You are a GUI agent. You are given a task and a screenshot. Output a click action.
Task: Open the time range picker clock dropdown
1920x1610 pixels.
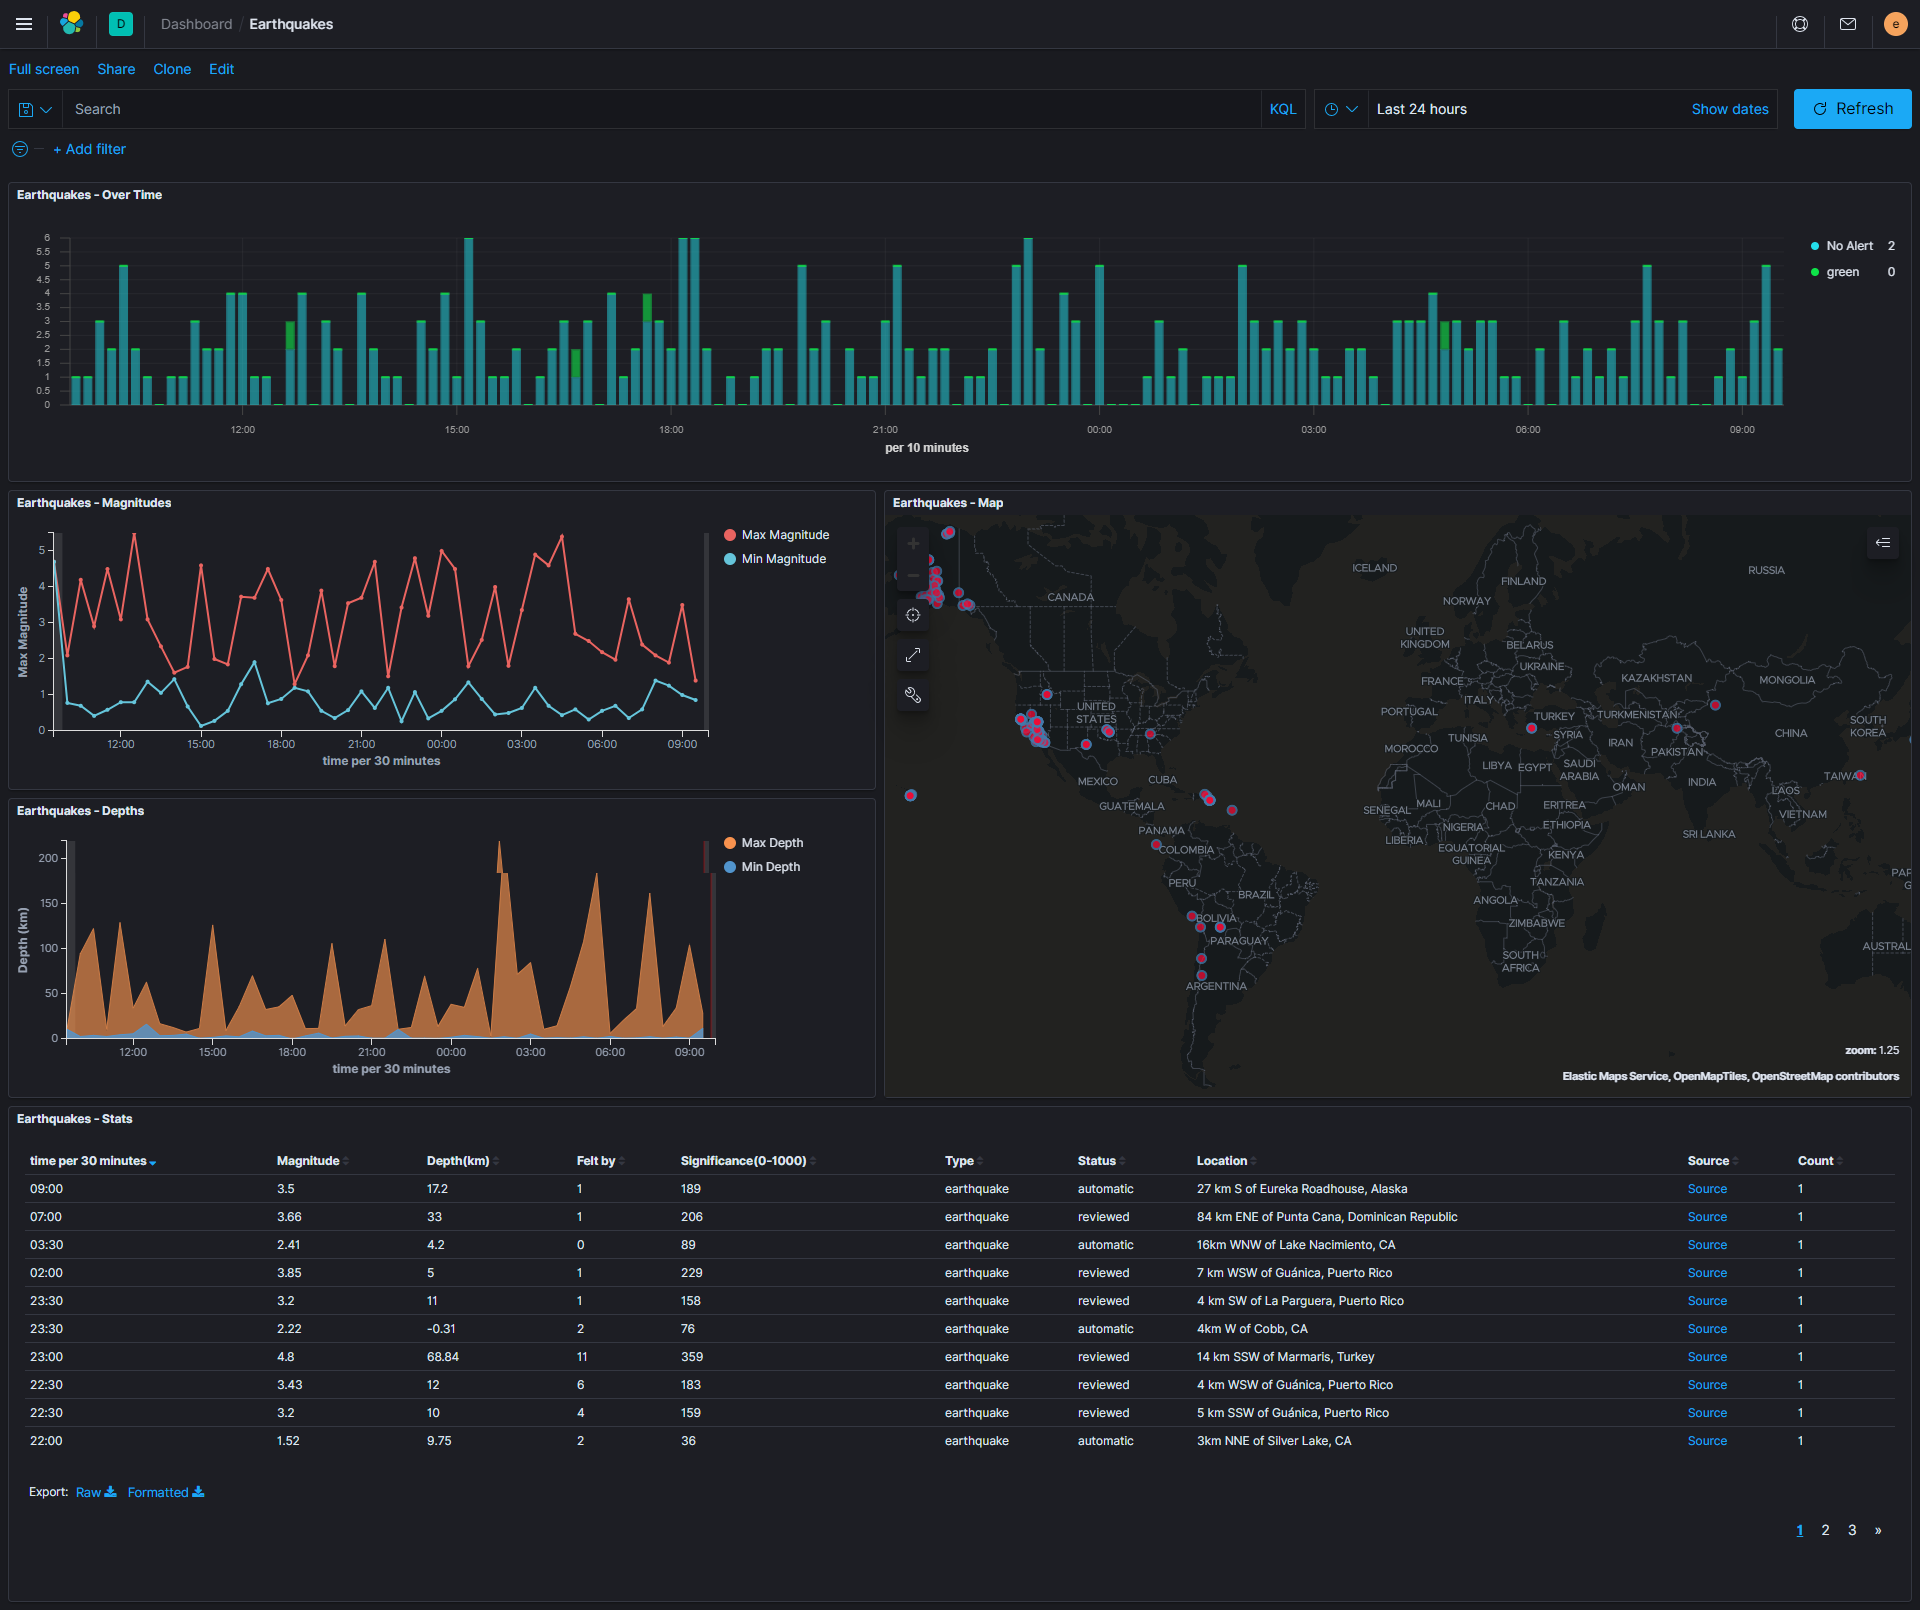point(1340,108)
